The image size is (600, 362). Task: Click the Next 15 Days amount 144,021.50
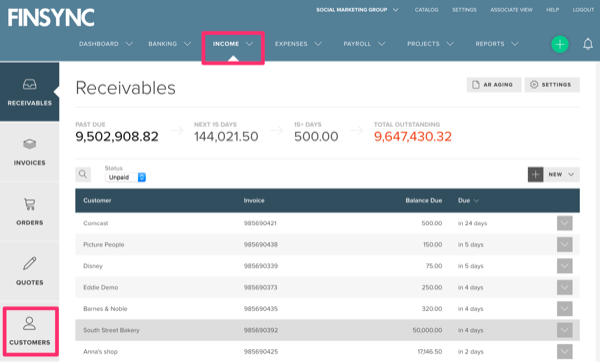[x=226, y=137]
